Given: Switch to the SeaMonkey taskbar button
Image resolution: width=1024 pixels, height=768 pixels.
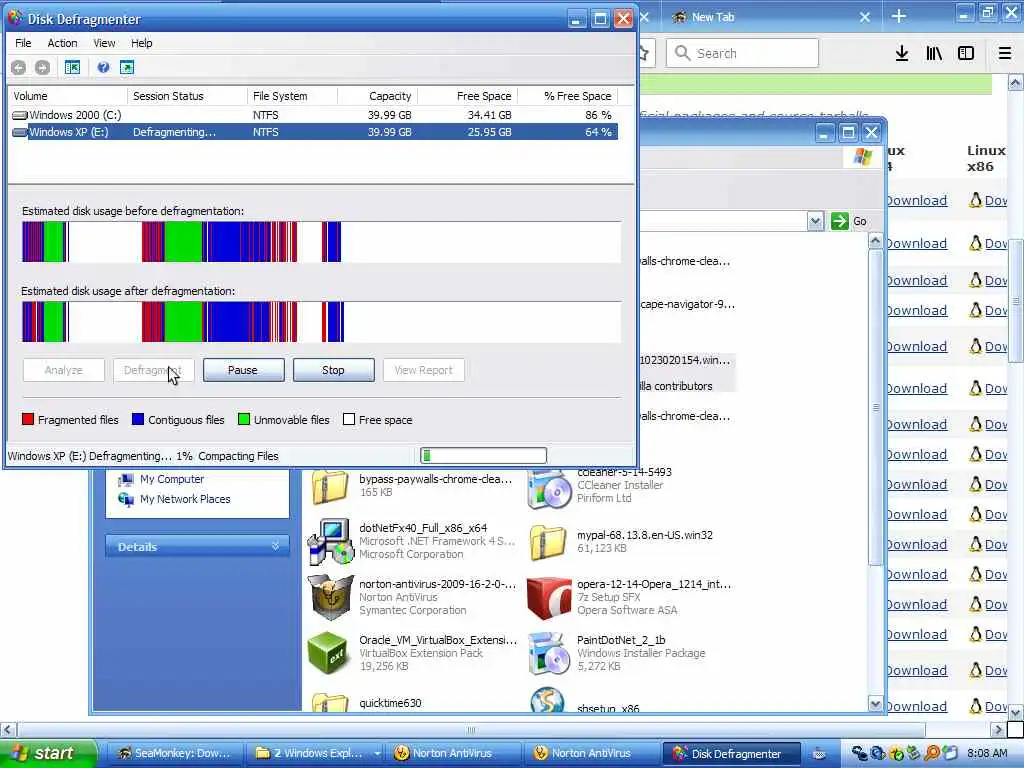Looking at the screenshot, I should (x=174, y=754).
